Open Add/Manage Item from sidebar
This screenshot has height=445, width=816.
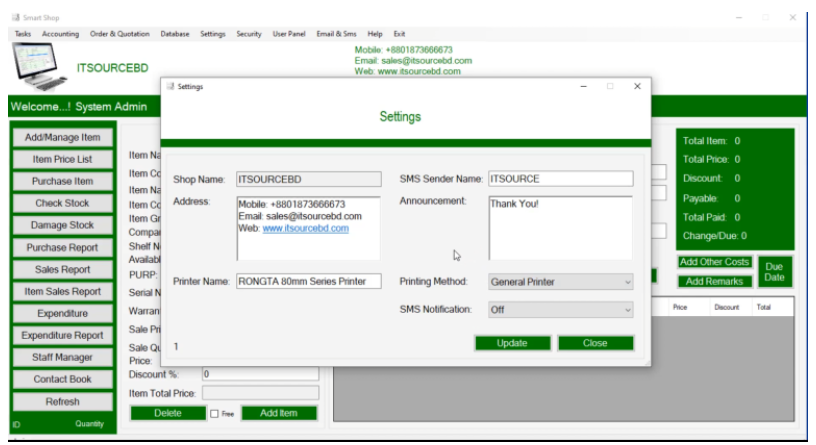63,137
